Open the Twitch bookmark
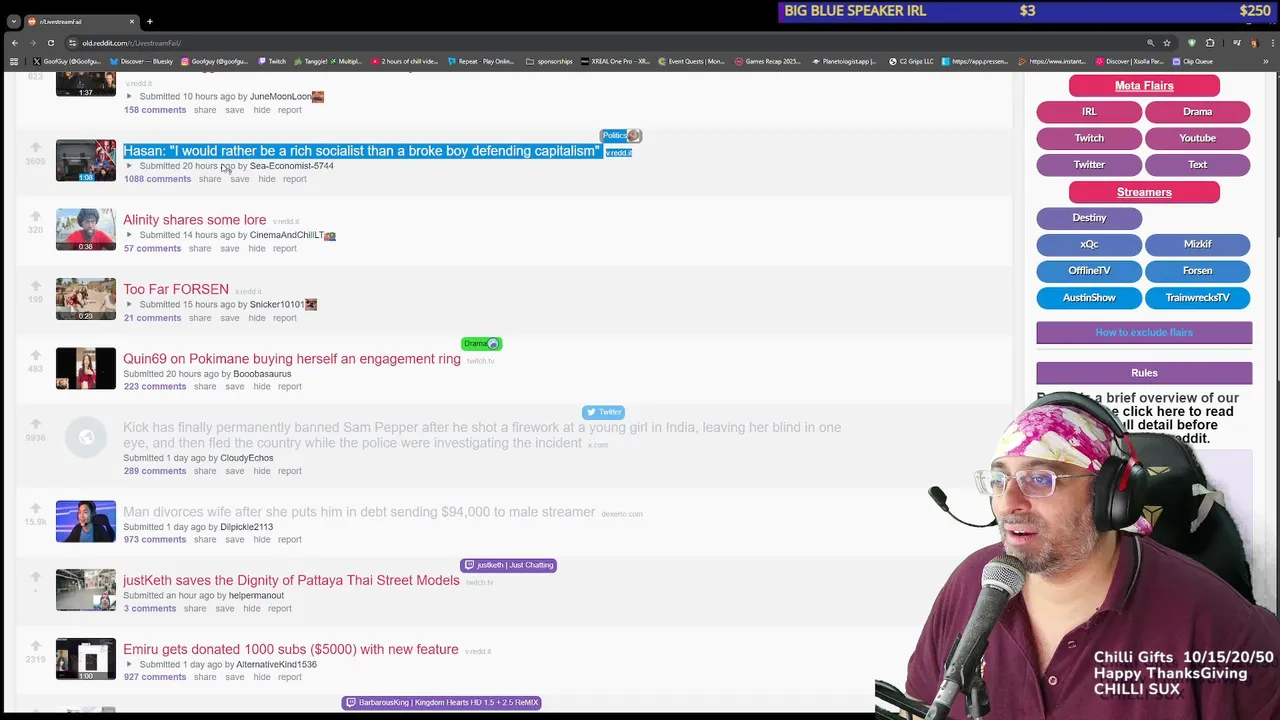Image resolution: width=1280 pixels, height=720 pixels. (x=272, y=61)
